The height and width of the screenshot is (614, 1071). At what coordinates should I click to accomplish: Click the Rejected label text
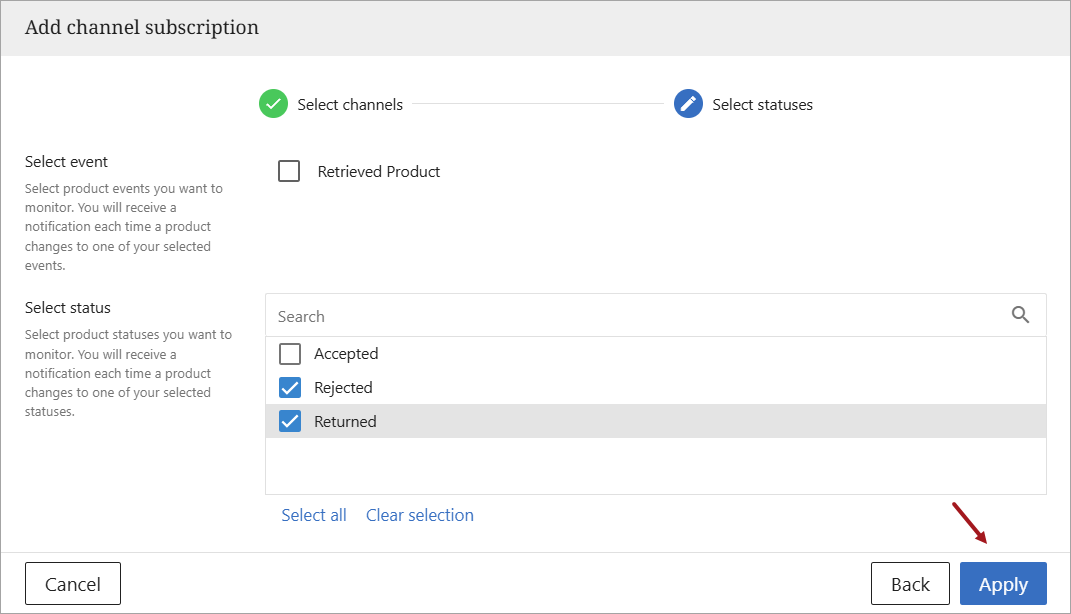[343, 388]
